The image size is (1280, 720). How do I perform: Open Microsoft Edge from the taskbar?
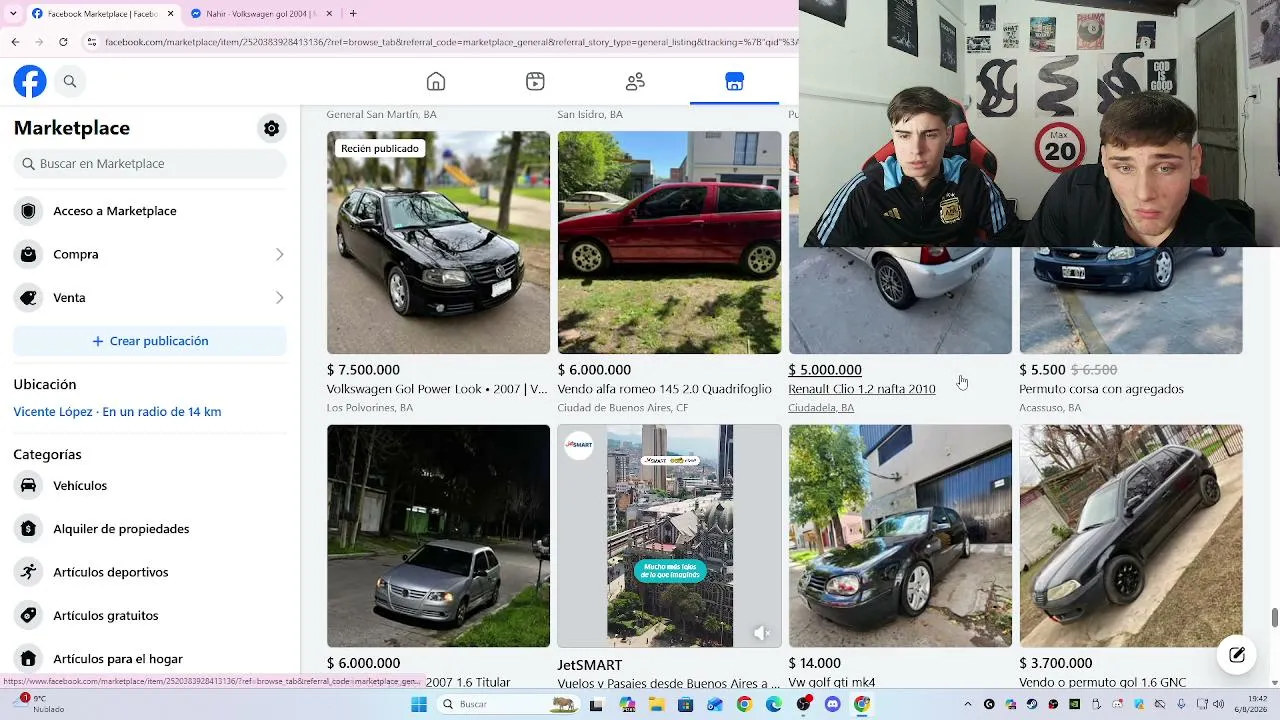pyautogui.click(x=774, y=705)
